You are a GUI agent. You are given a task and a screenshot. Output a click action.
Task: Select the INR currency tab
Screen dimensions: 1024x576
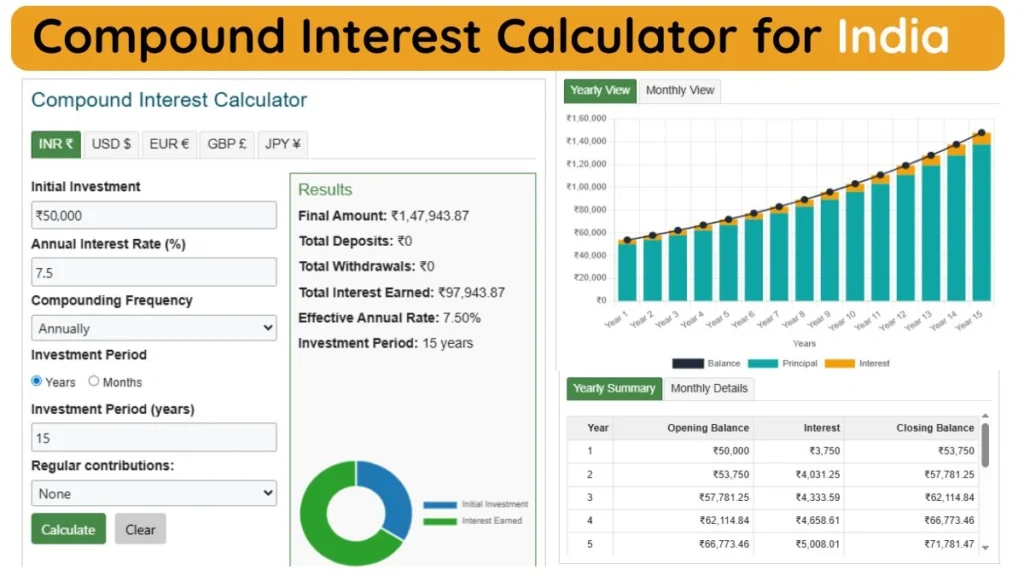click(x=54, y=144)
